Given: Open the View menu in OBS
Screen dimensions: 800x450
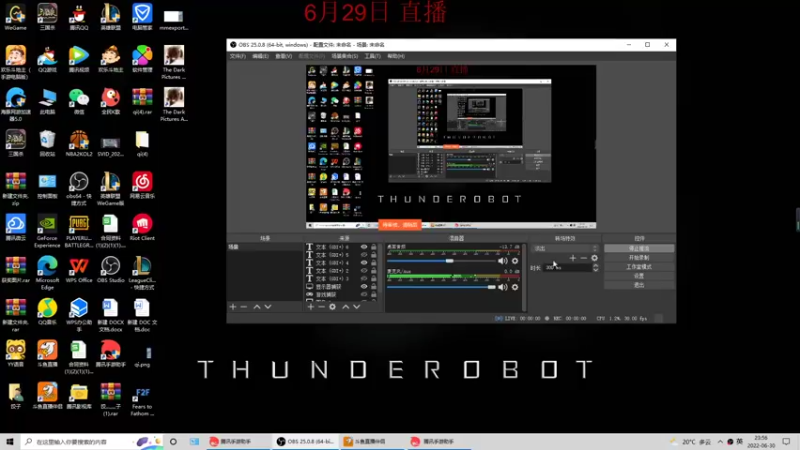Looking at the screenshot, I should point(284,56).
